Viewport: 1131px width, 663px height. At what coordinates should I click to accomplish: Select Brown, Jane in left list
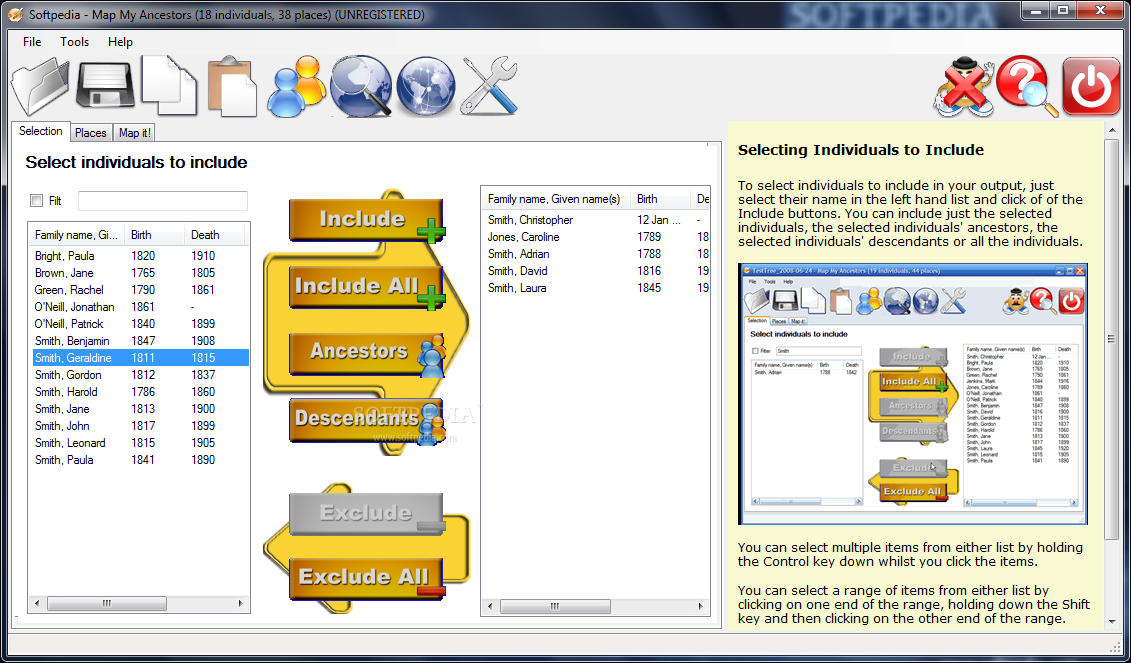pyautogui.click(x=140, y=273)
